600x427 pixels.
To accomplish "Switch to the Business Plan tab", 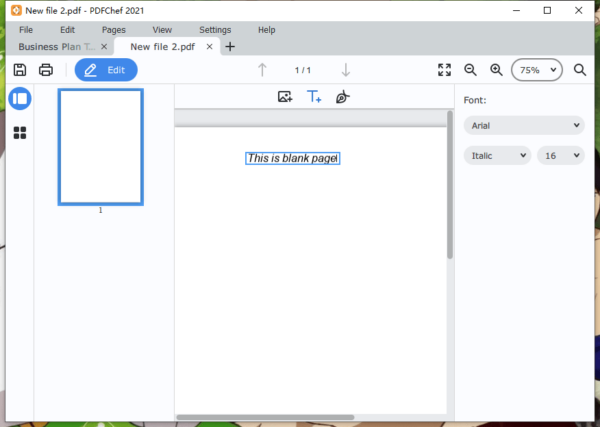I will pyautogui.click(x=57, y=47).
